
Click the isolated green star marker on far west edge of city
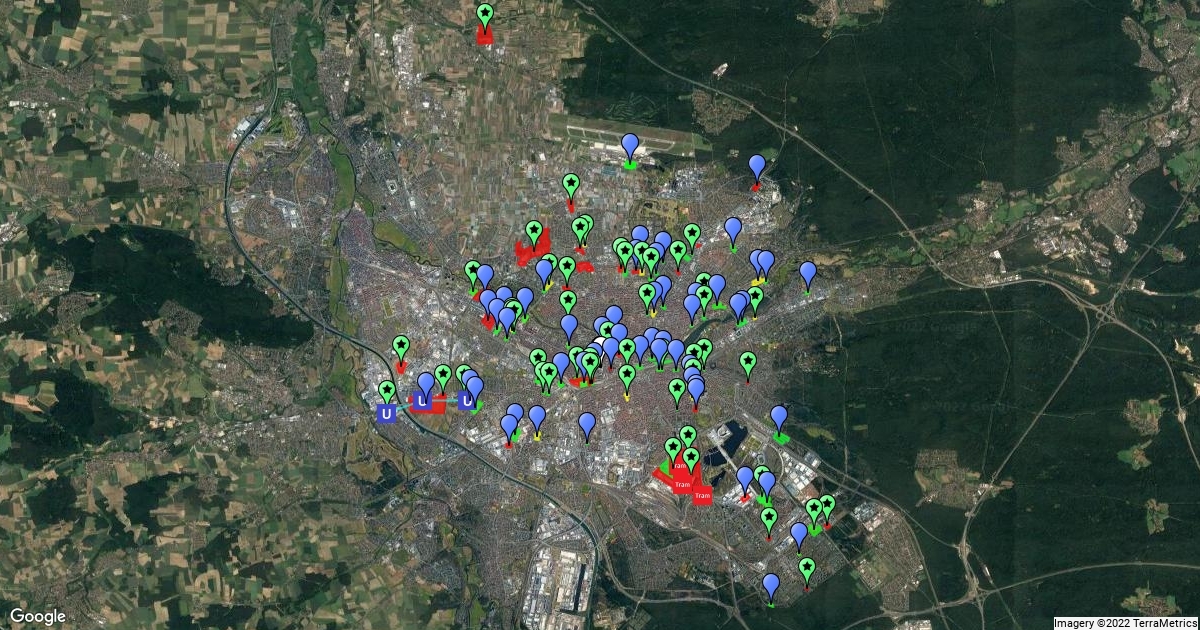click(x=401, y=347)
